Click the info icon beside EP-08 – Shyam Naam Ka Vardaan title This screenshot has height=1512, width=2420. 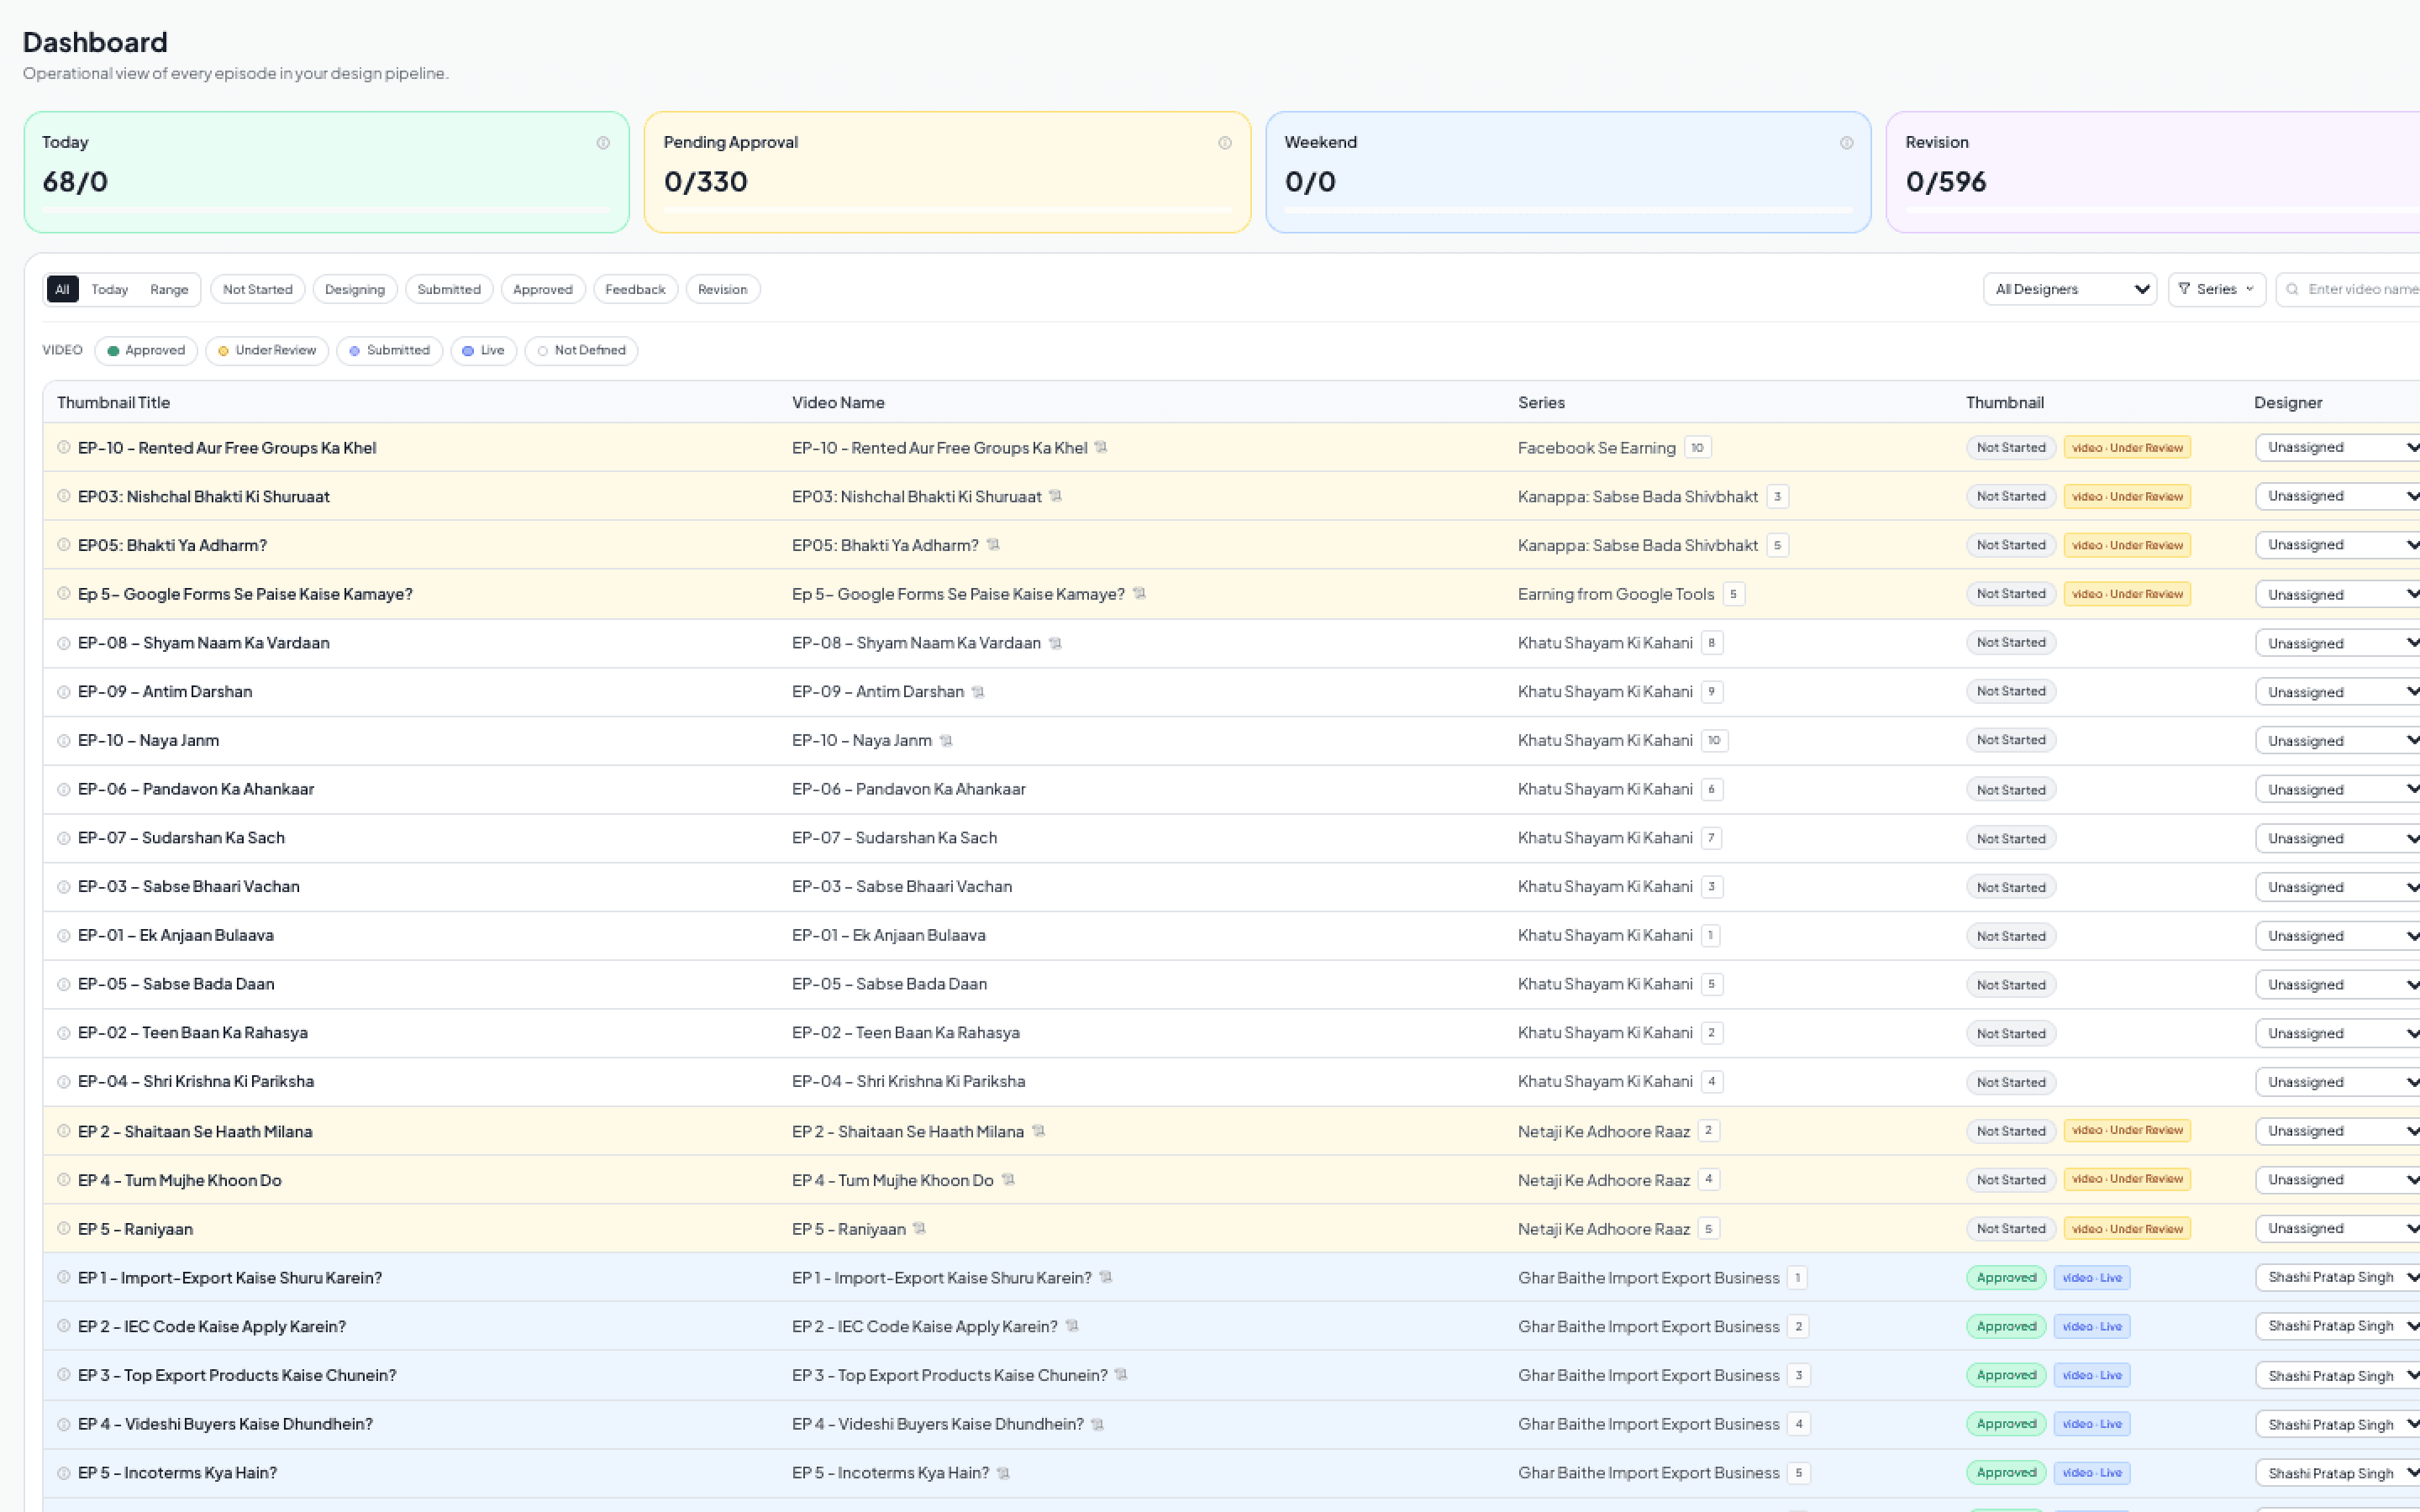click(x=64, y=643)
